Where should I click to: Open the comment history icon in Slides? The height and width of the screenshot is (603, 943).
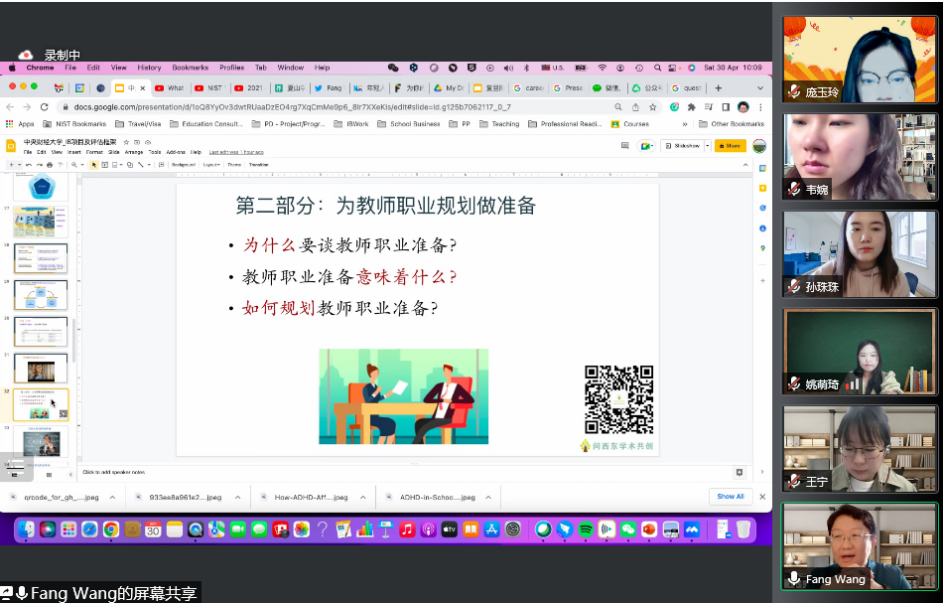click(x=624, y=145)
